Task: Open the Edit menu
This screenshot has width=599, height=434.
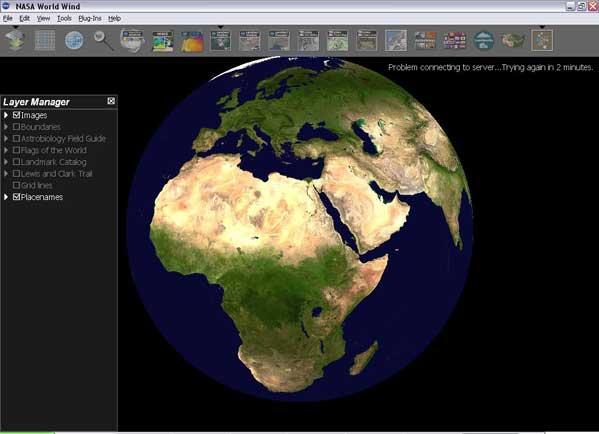Action: coord(24,18)
